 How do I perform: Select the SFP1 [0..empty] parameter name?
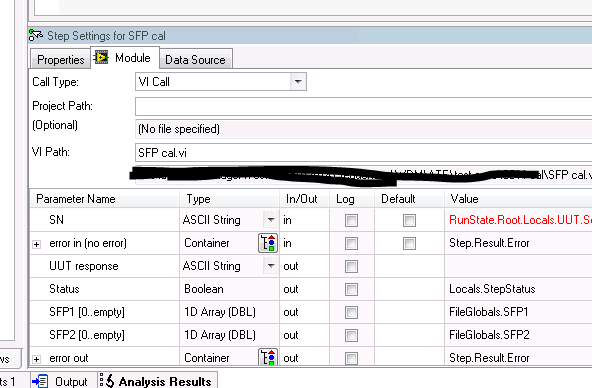(87, 312)
